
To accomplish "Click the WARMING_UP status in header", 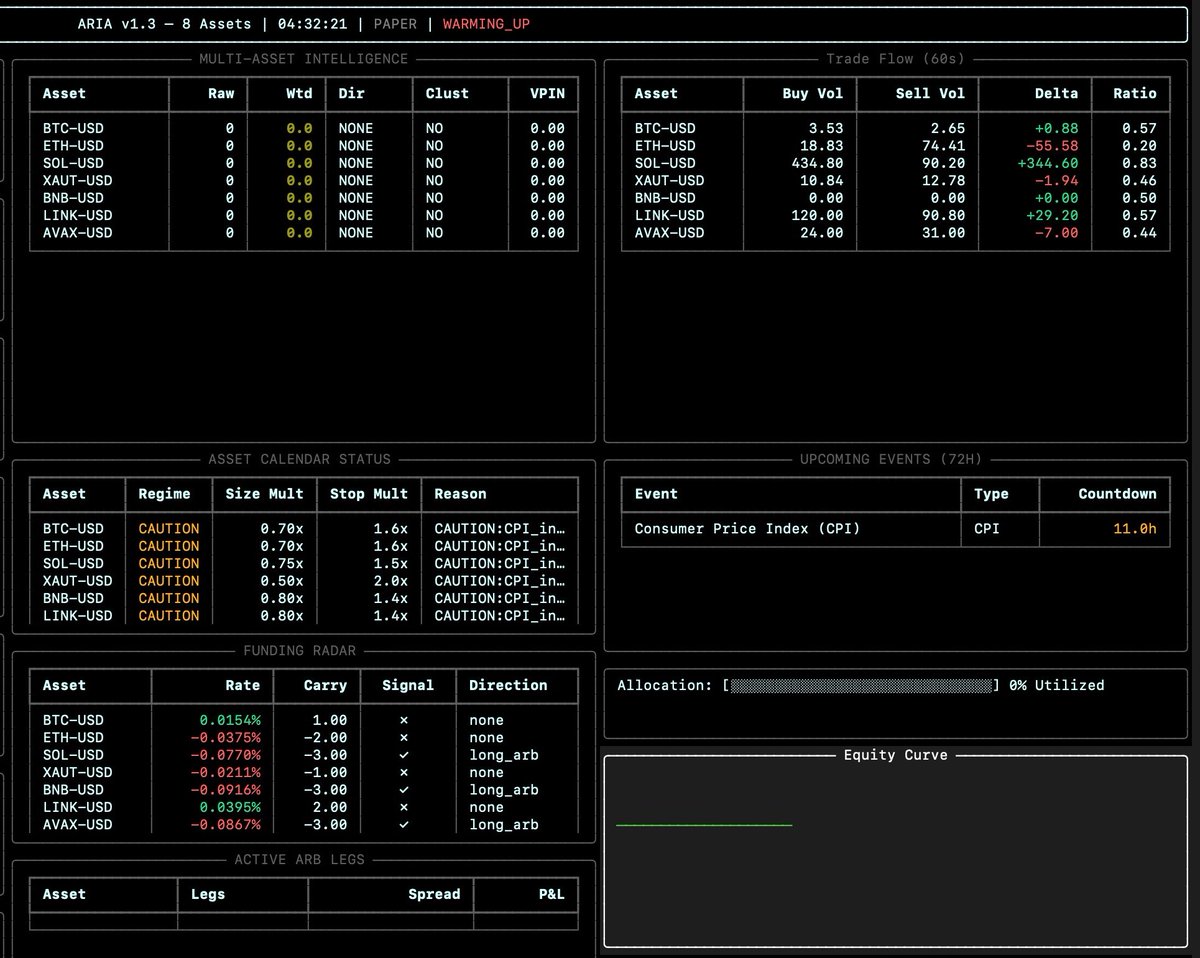I will coord(486,23).
